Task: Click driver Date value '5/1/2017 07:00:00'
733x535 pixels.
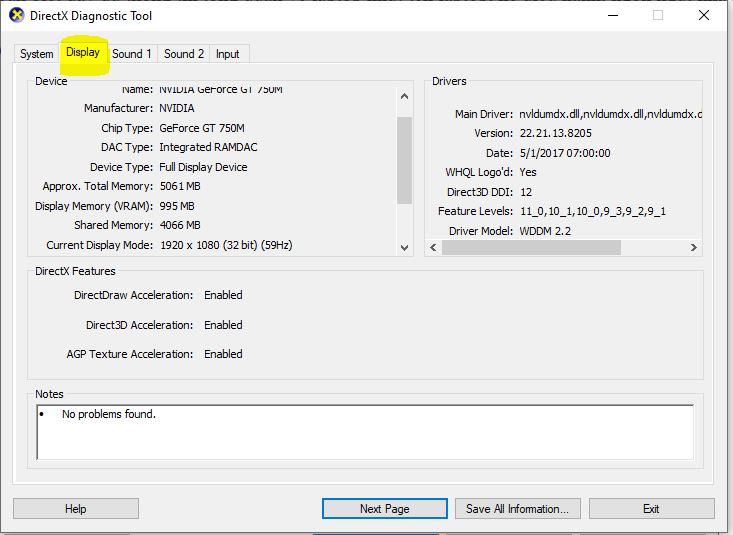Action: (565, 153)
